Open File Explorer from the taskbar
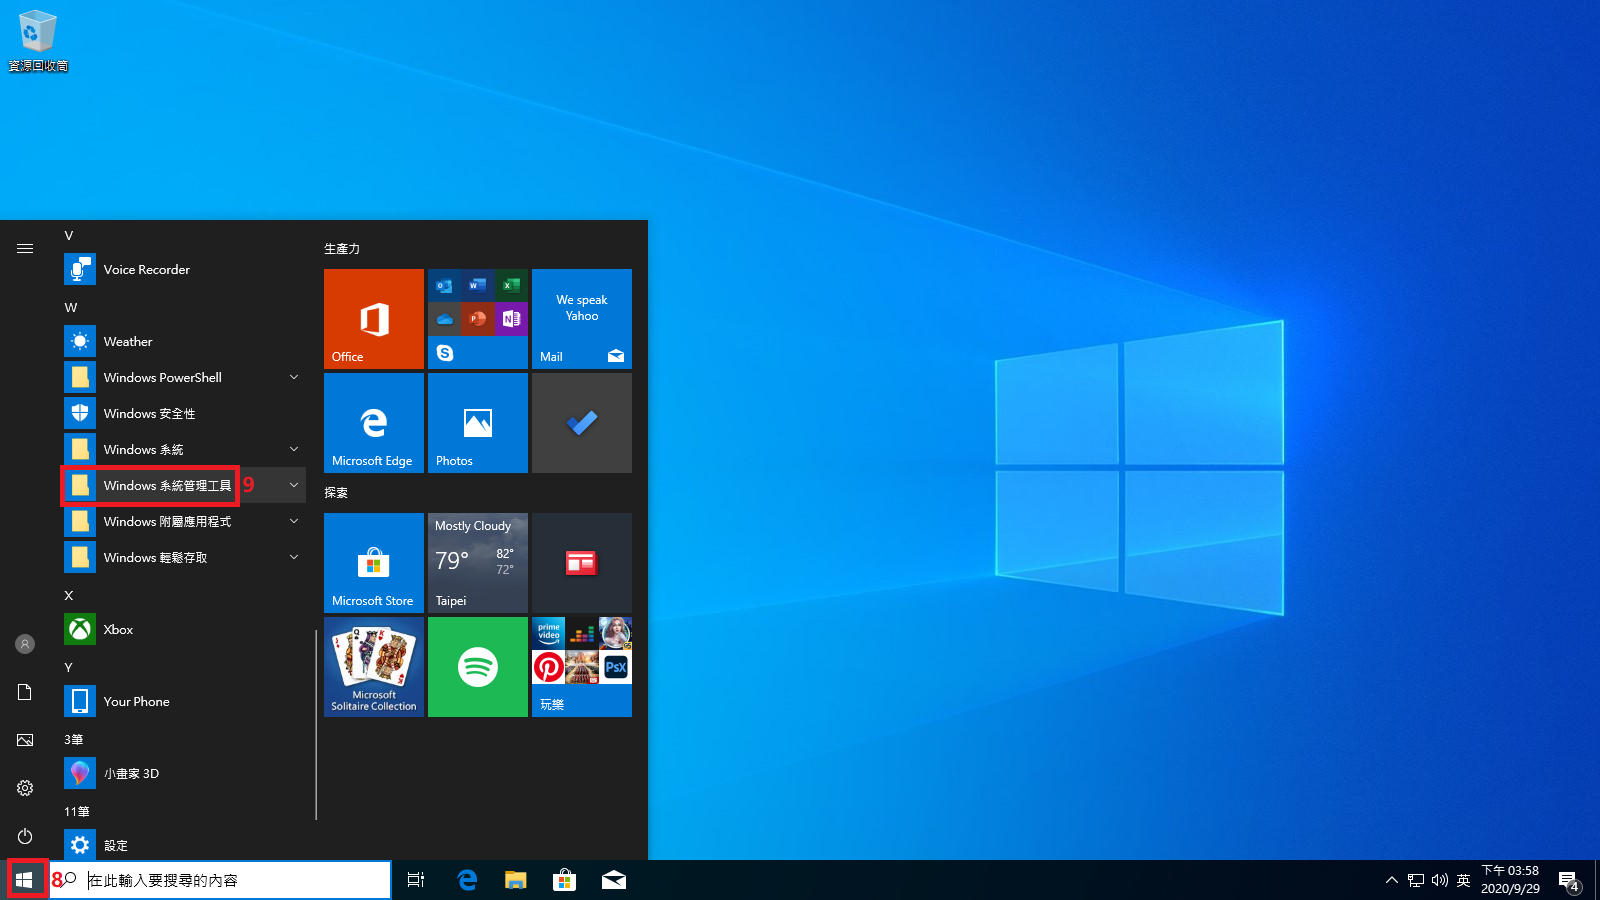This screenshot has height=900, width=1600. tap(515, 880)
